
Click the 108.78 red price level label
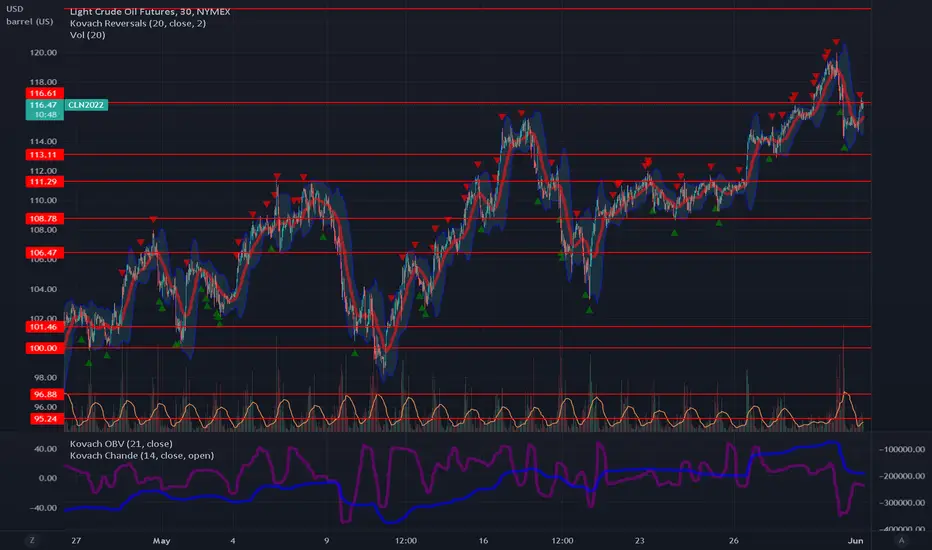[44, 219]
